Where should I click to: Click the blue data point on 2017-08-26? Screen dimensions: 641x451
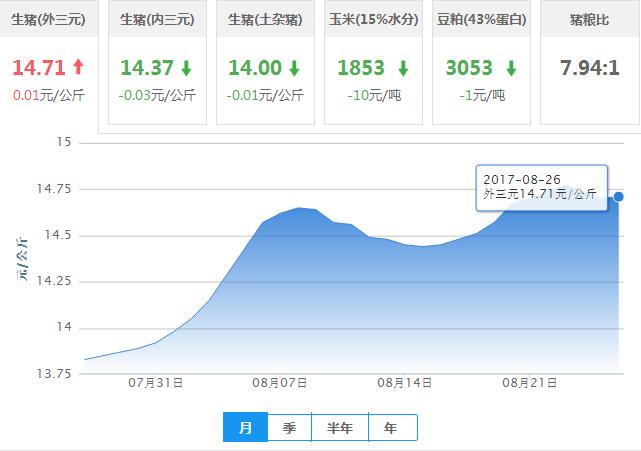click(x=619, y=197)
